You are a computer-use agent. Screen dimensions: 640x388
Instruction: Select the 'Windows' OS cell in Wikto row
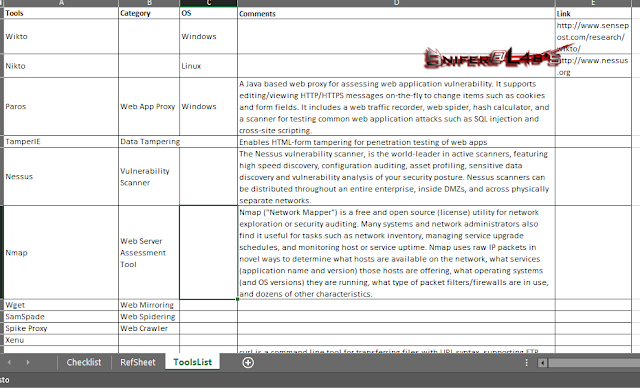tap(209, 36)
